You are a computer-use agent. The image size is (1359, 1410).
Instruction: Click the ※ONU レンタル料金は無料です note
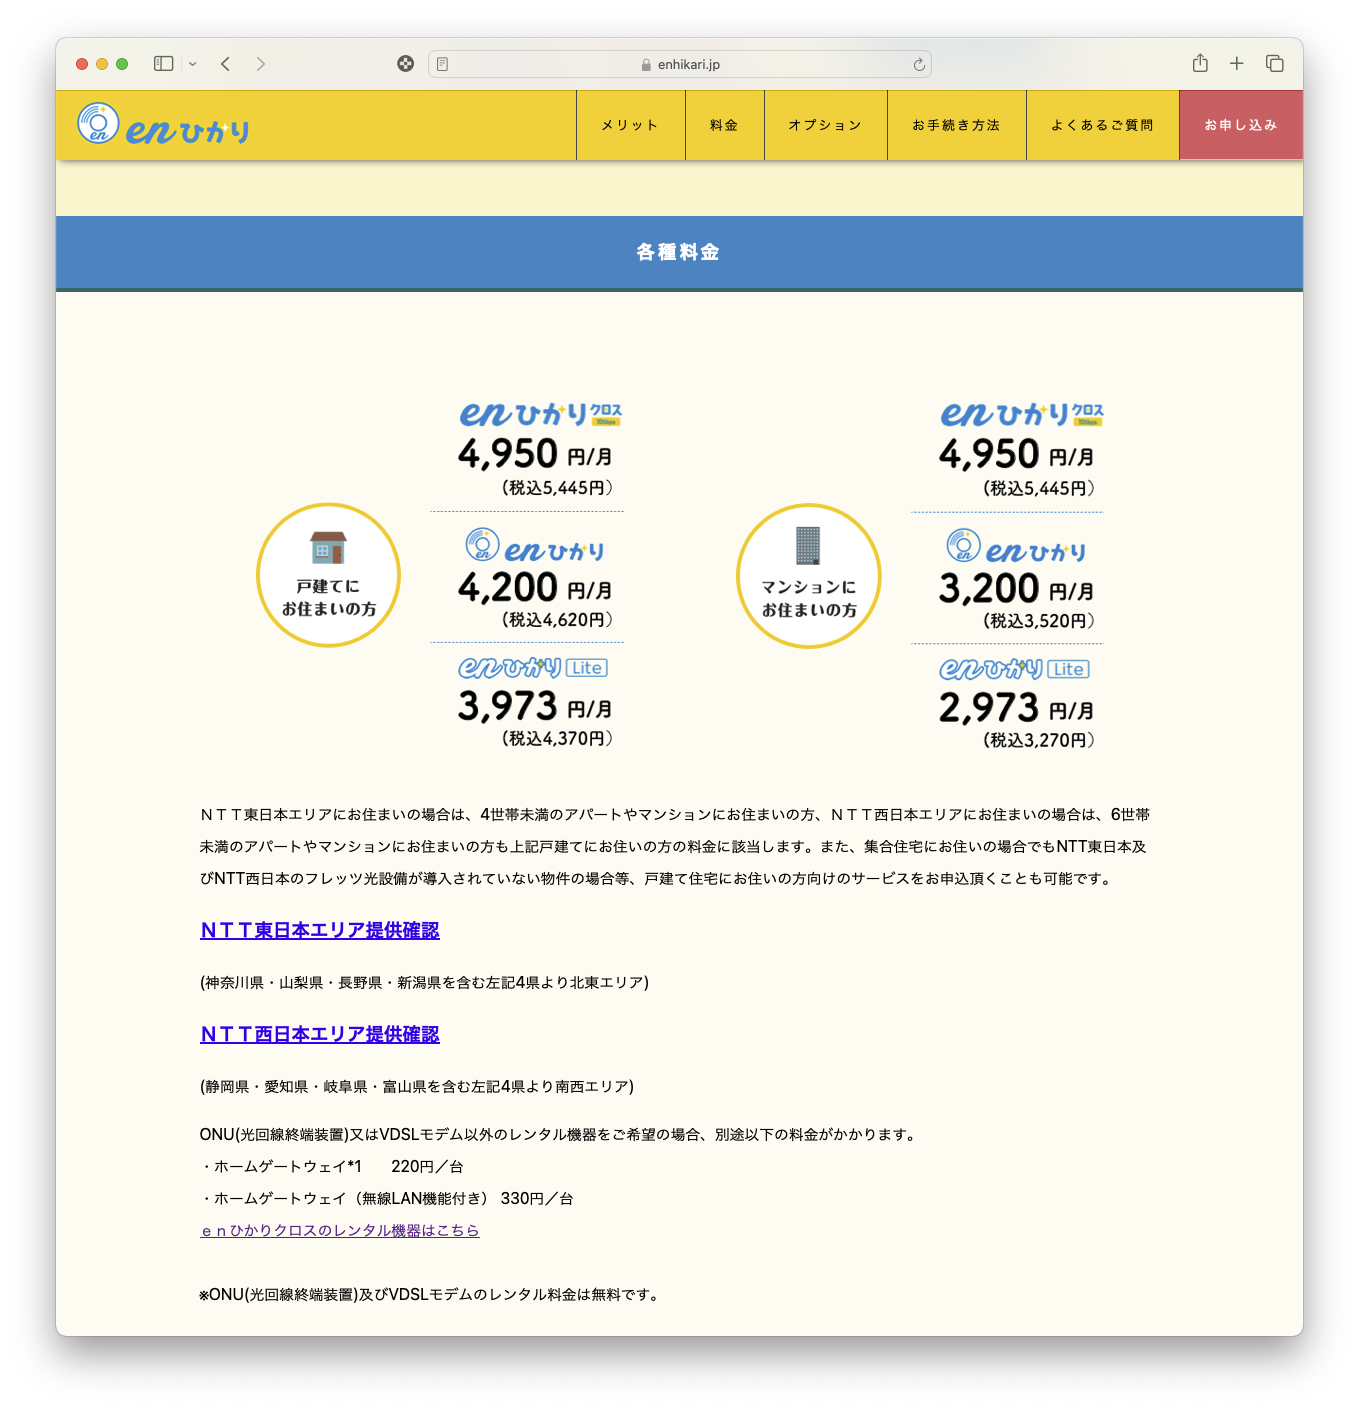click(x=430, y=1294)
